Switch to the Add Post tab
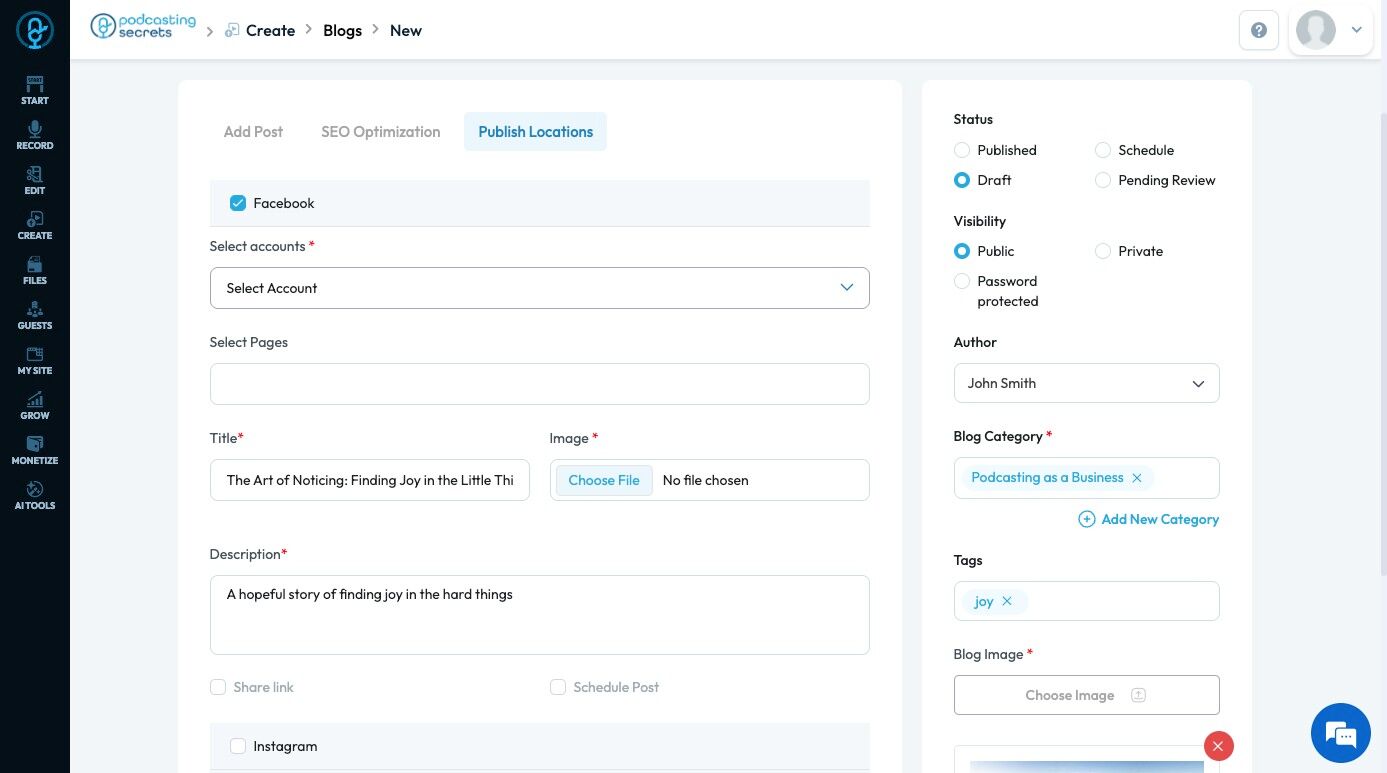The height and width of the screenshot is (773, 1387). [253, 132]
